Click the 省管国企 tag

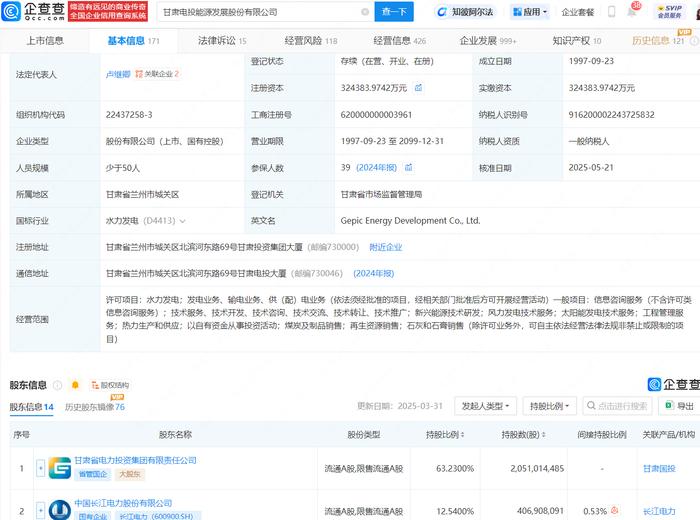coord(93,474)
